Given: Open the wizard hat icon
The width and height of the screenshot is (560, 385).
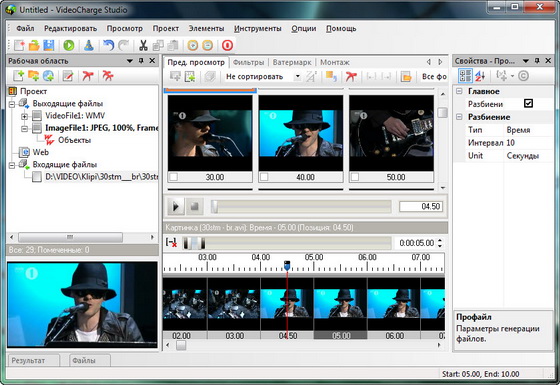Looking at the screenshot, I should [89, 45].
